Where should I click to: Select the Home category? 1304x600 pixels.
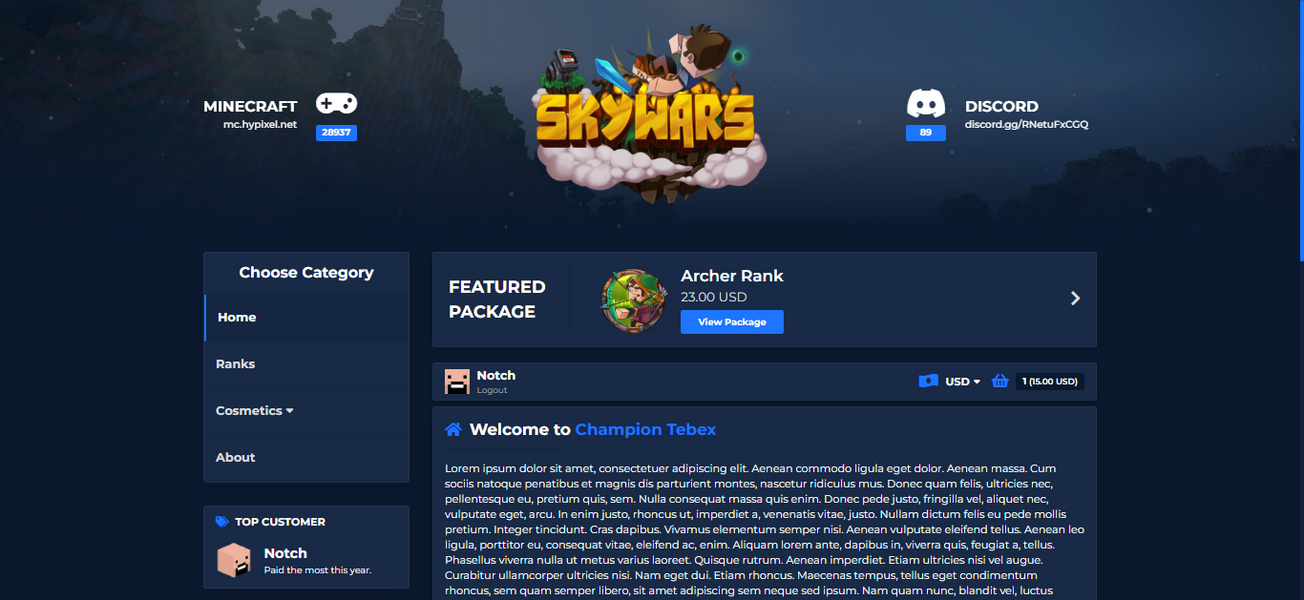(237, 317)
